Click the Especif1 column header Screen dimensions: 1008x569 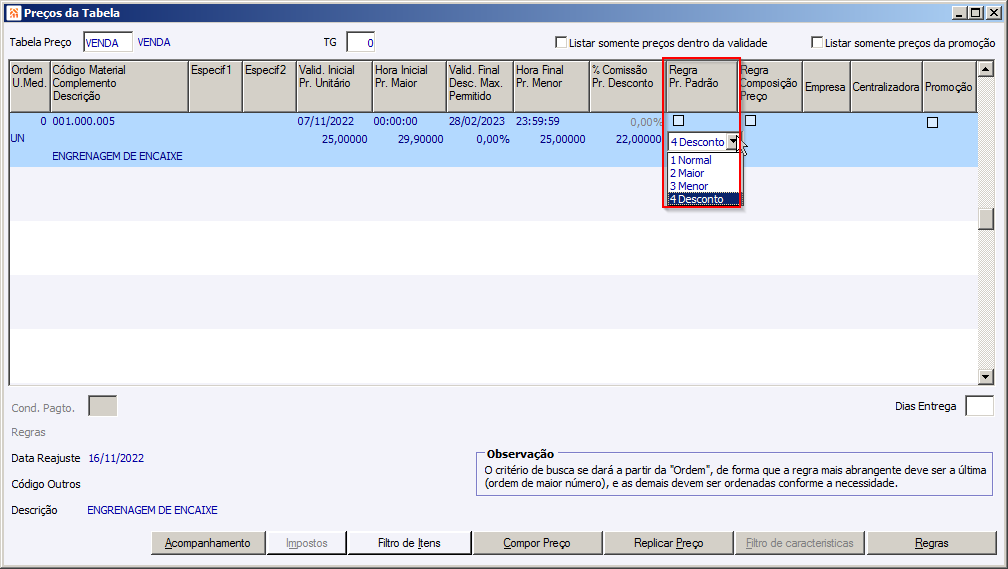click(x=215, y=86)
